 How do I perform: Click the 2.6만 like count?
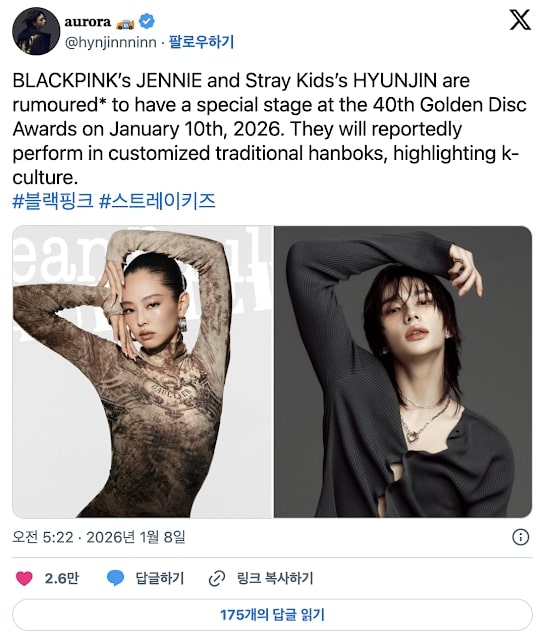pyautogui.click(x=62, y=578)
